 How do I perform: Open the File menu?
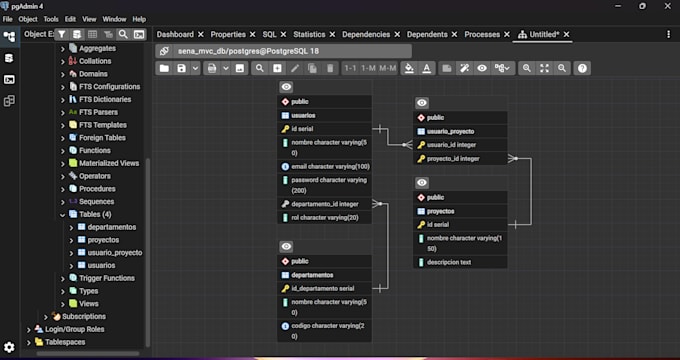[x=7, y=19]
